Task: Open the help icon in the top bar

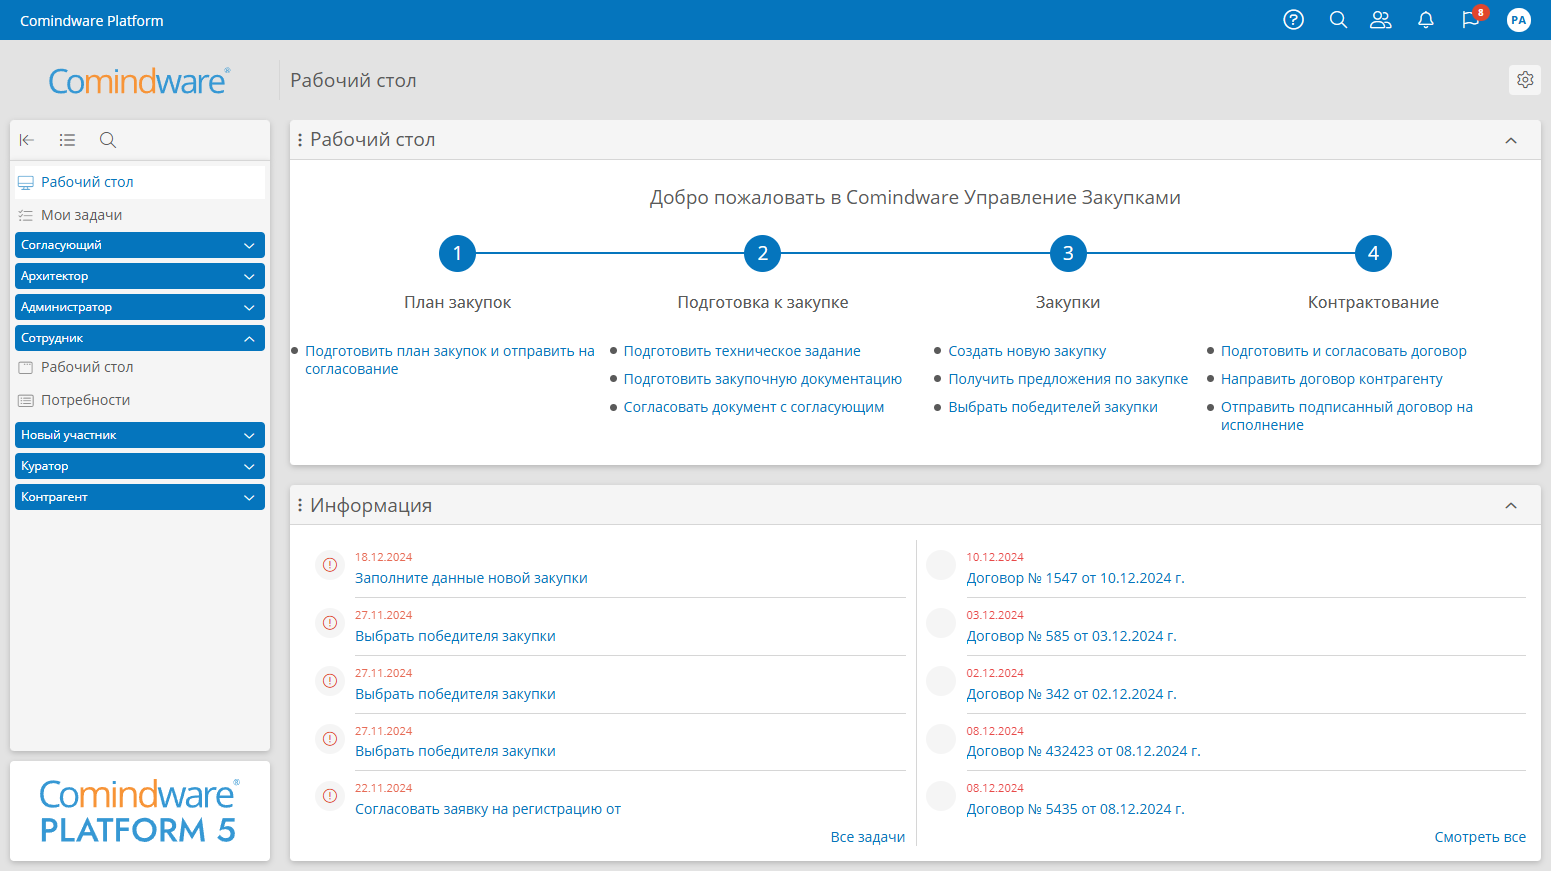Action: click(x=1293, y=19)
